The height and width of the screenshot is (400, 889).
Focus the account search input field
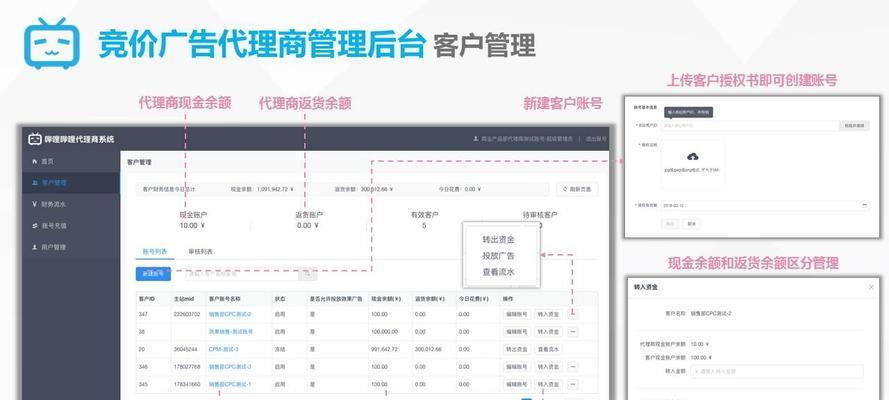coord(242,274)
